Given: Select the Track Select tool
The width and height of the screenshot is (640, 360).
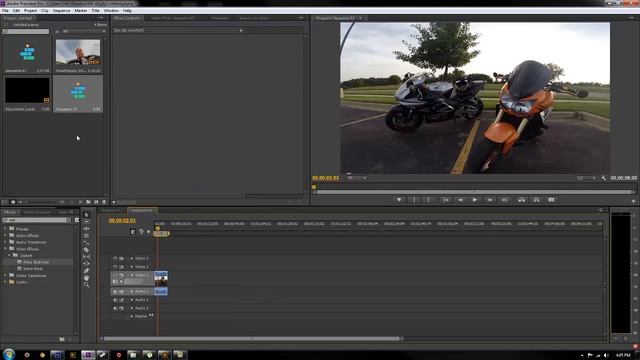Looking at the screenshot, I should tap(87, 222).
